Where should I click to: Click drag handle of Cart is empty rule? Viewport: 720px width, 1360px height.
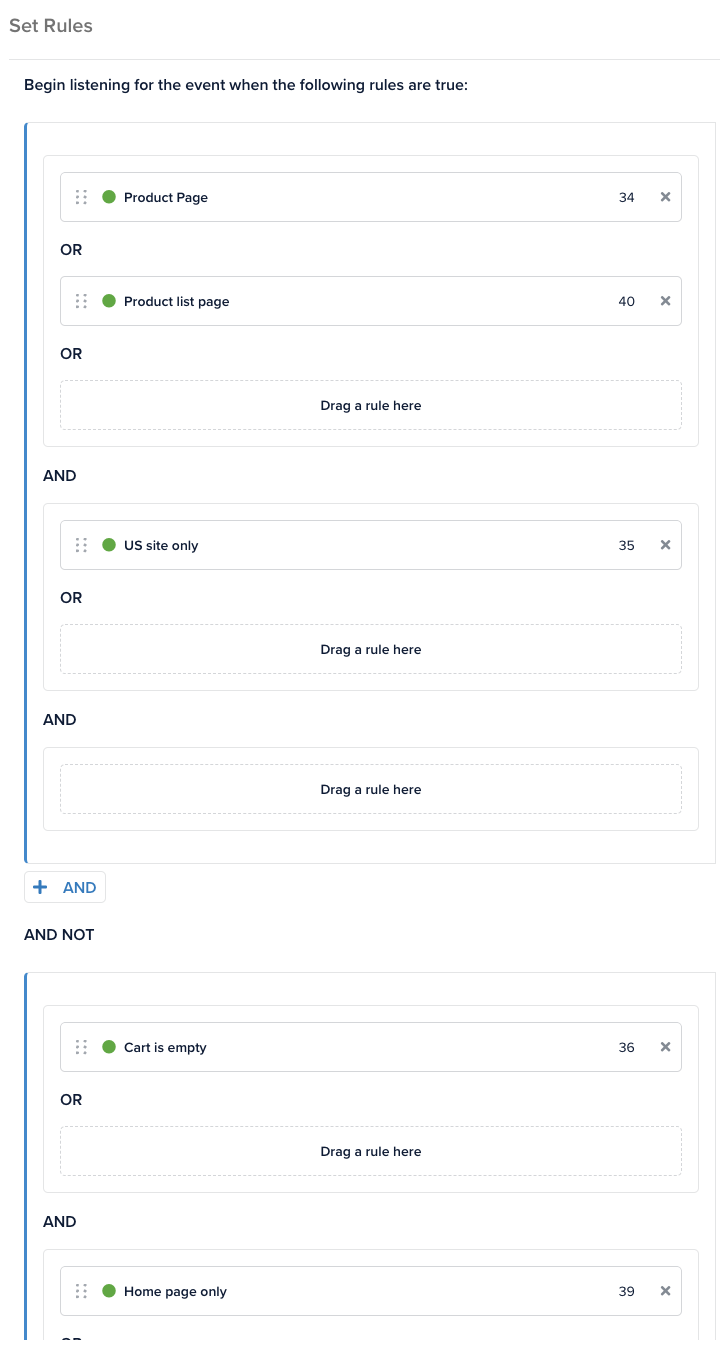point(82,1047)
